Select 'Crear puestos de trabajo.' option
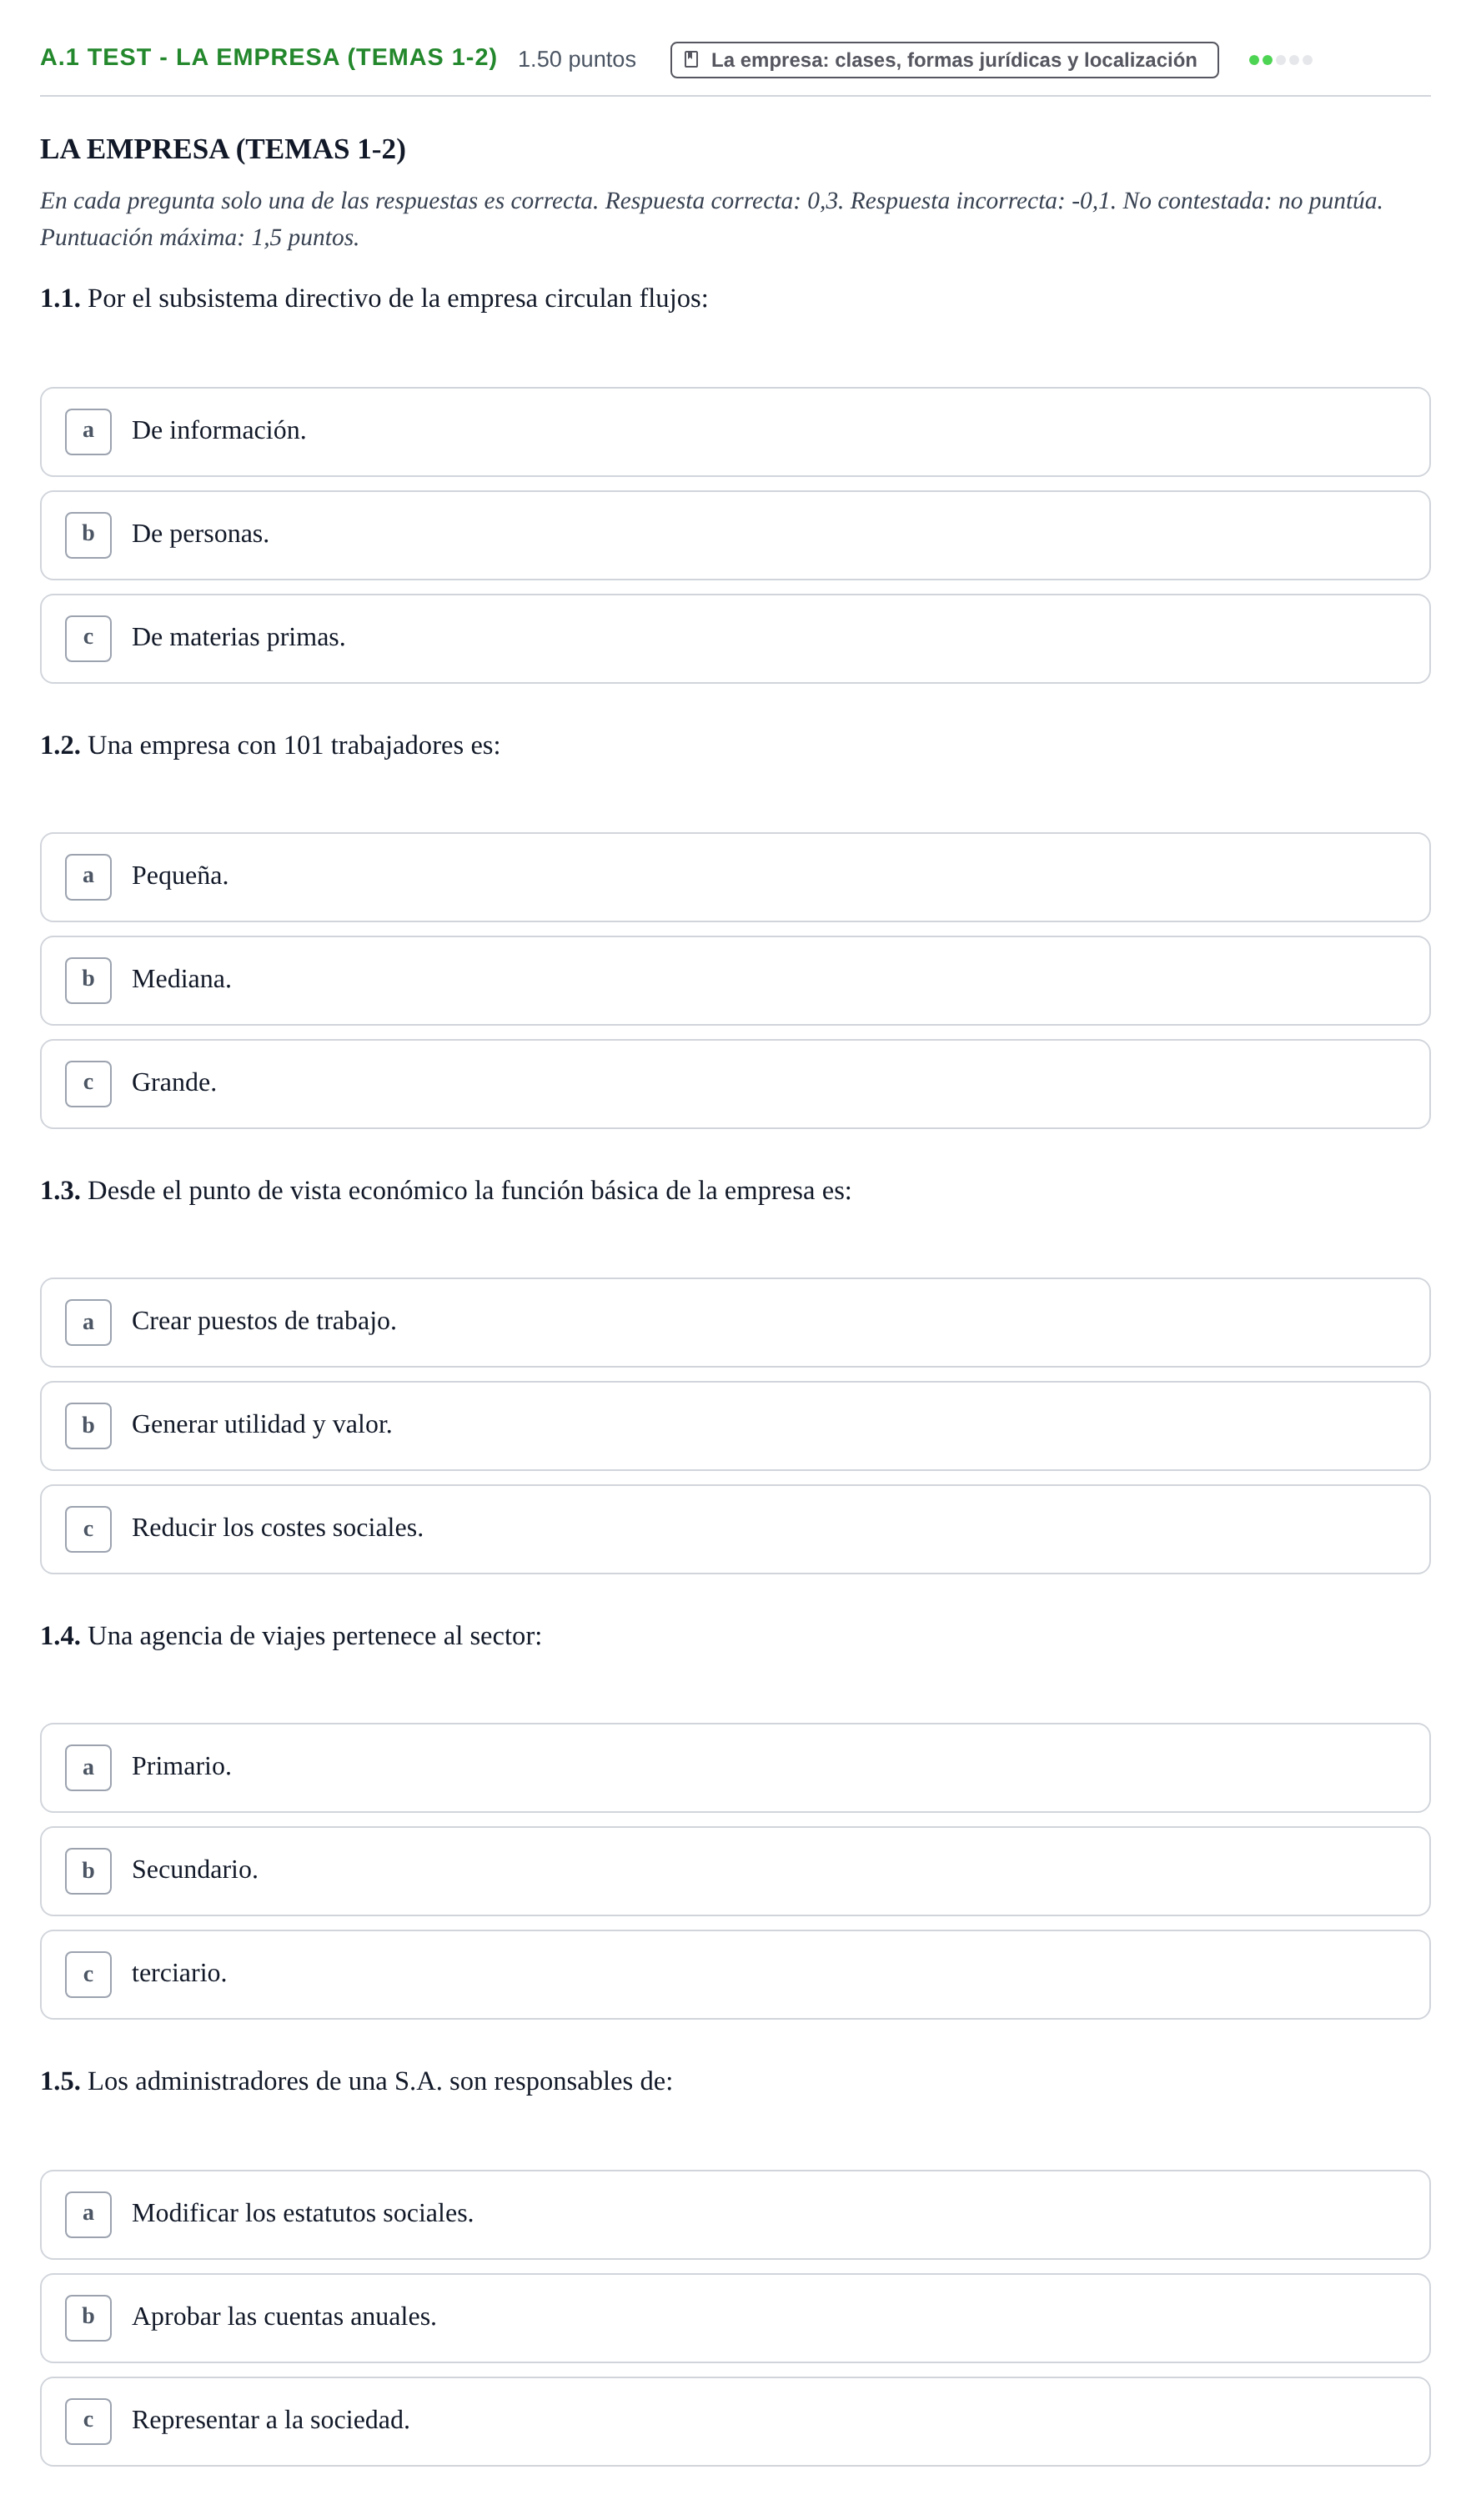The image size is (1471, 2520). tap(735, 1322)
